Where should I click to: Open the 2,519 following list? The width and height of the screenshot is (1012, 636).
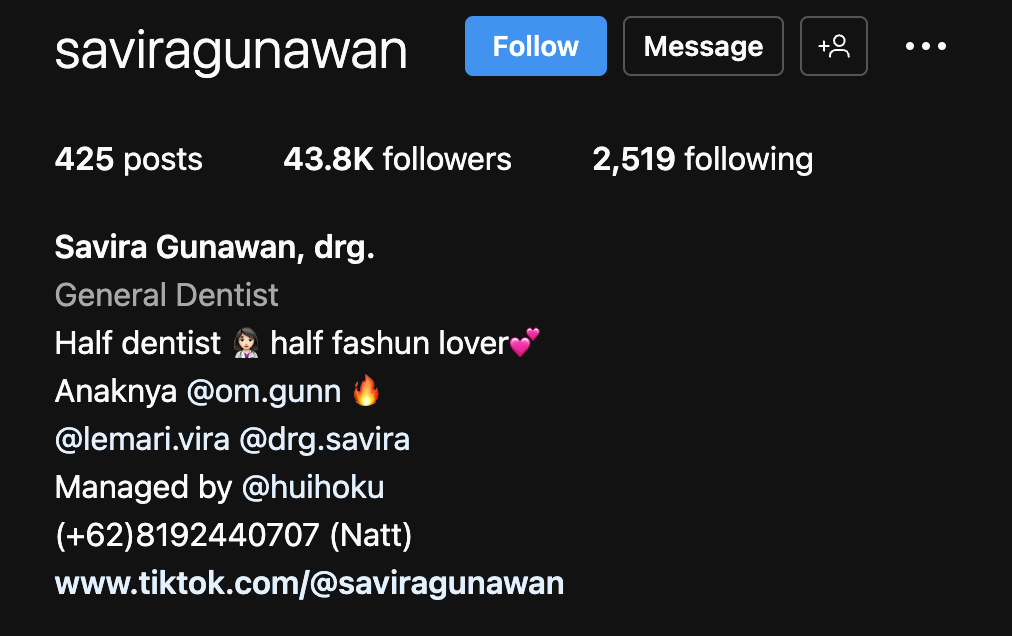click(x=703, y=159)
